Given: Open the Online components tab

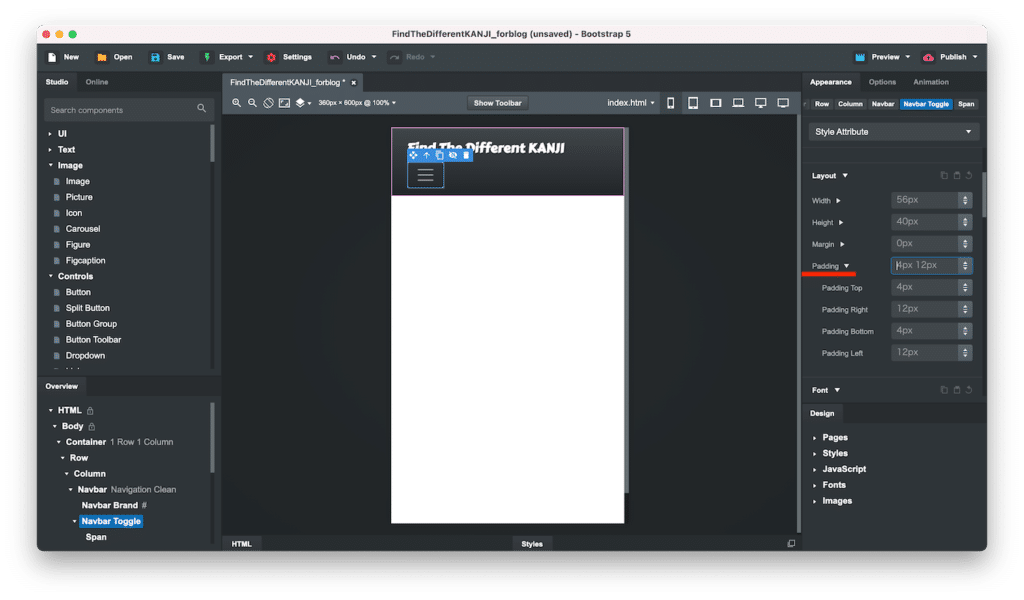Looking at the screenshot, I should 97,82.
